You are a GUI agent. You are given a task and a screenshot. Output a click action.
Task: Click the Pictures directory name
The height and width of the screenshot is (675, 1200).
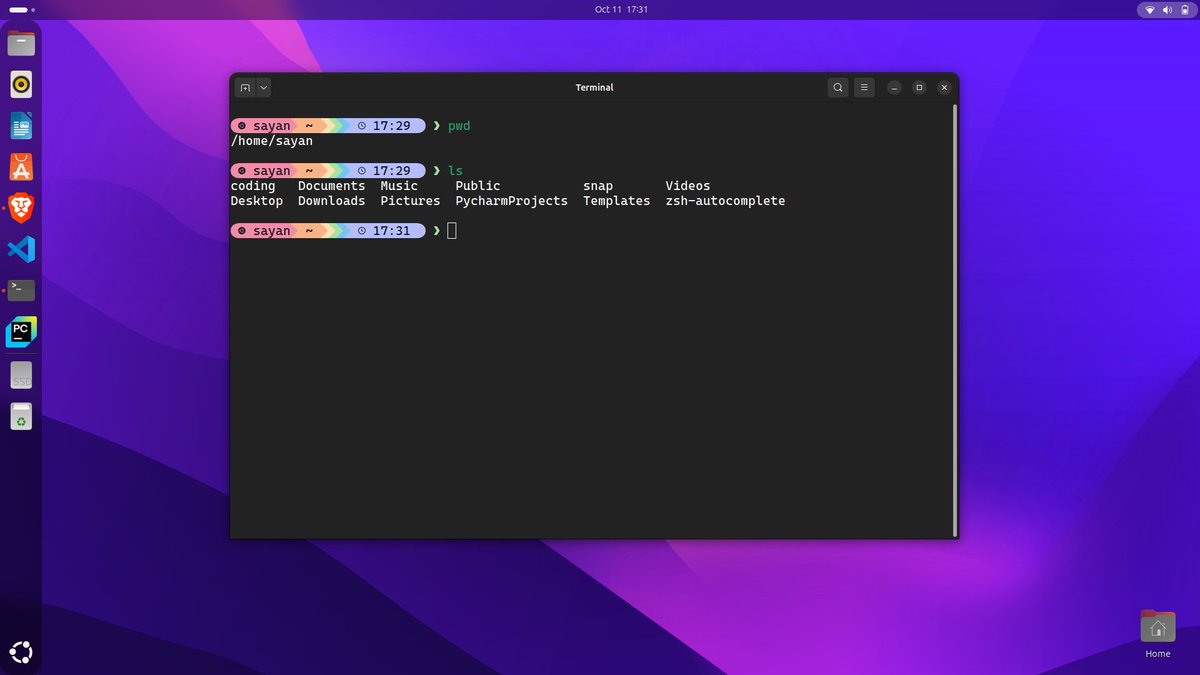(410, 201)
